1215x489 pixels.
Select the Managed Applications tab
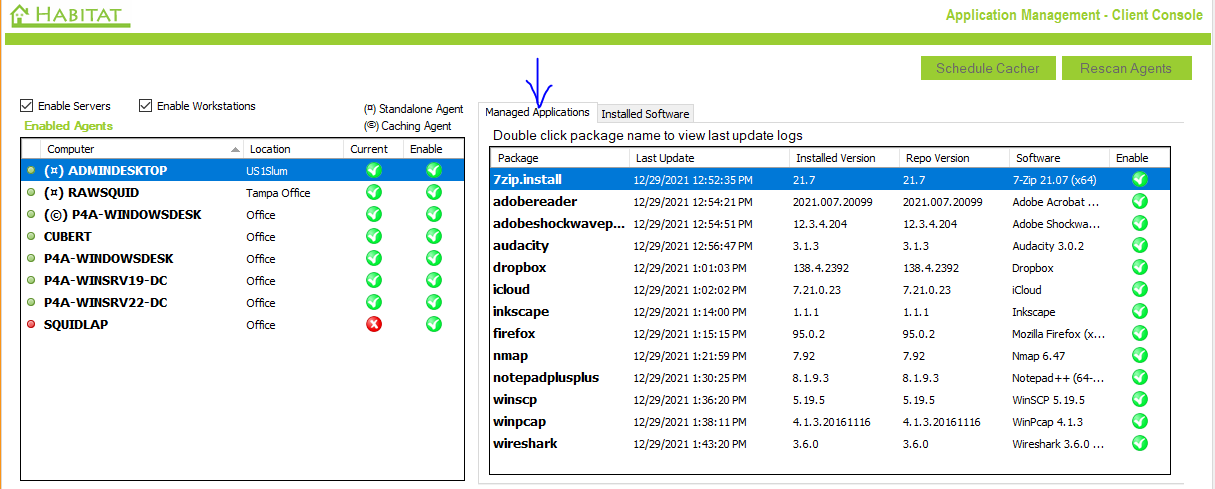[x=537, y=112]
